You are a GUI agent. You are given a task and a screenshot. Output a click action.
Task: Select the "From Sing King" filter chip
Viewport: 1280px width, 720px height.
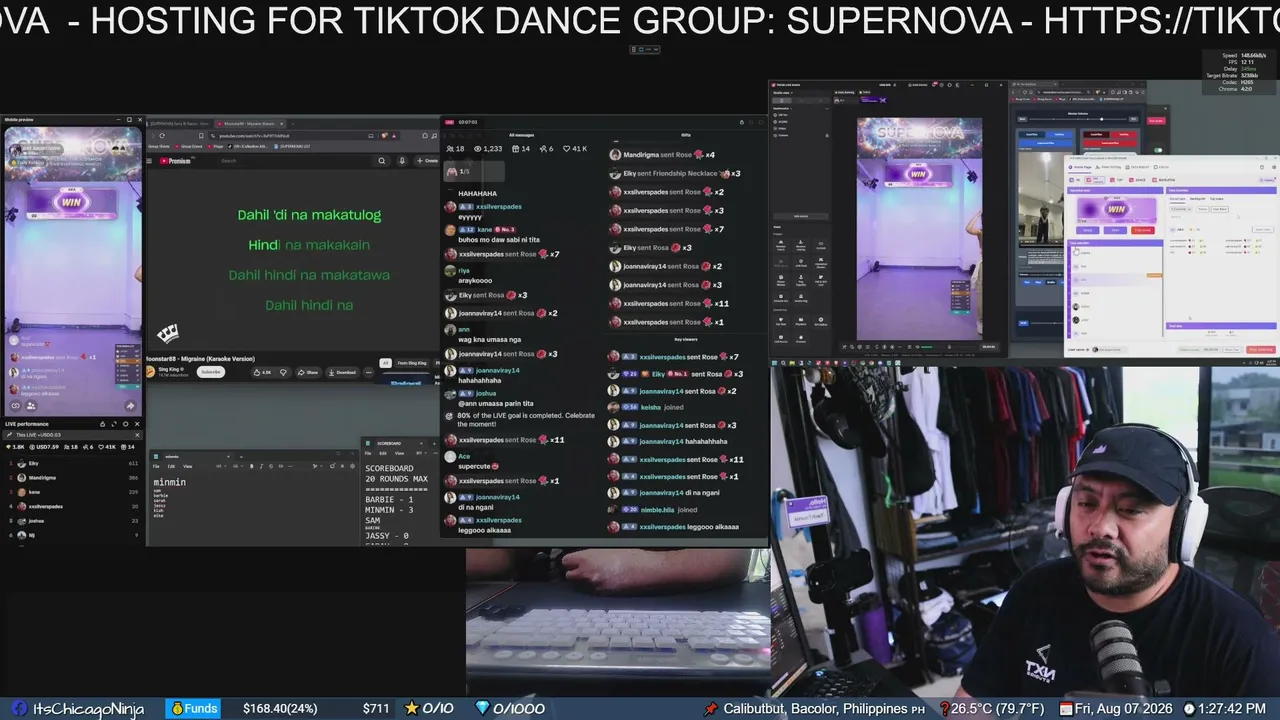click(x=412, y=363)
